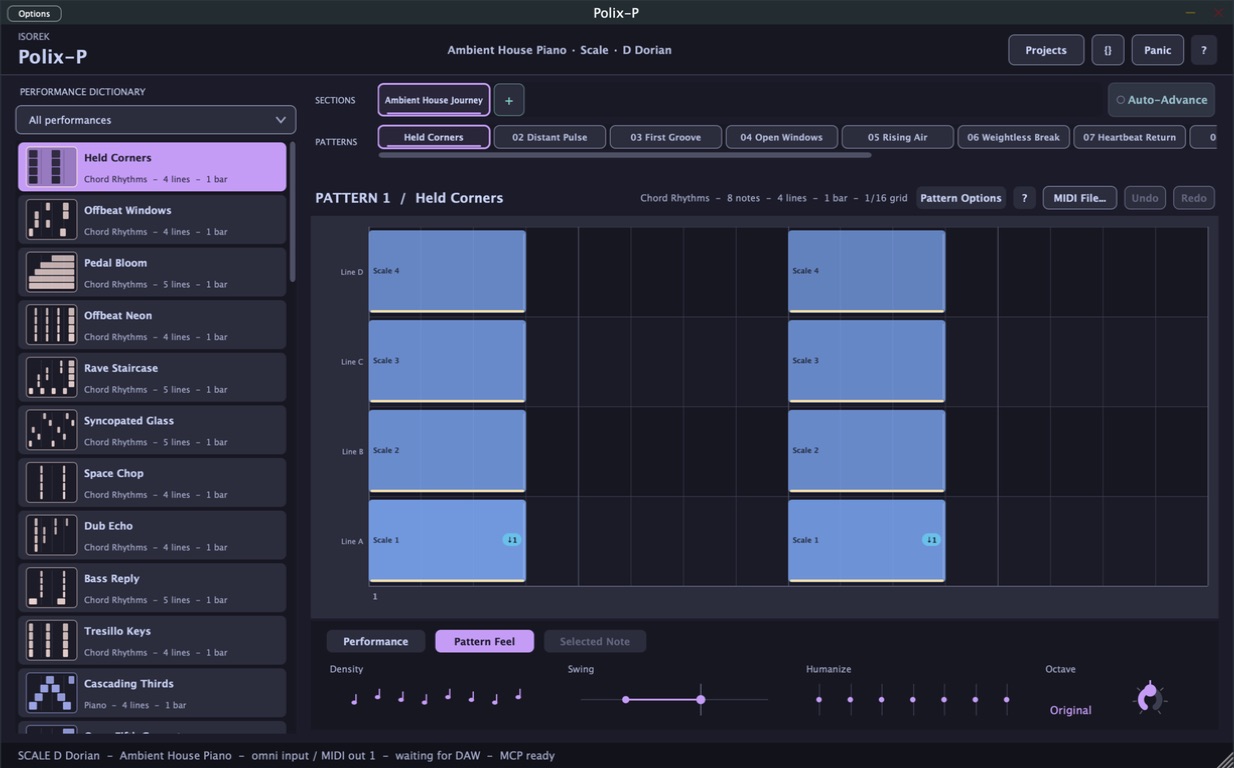Switch to pattern 05 Rising Air

point(898,137)
